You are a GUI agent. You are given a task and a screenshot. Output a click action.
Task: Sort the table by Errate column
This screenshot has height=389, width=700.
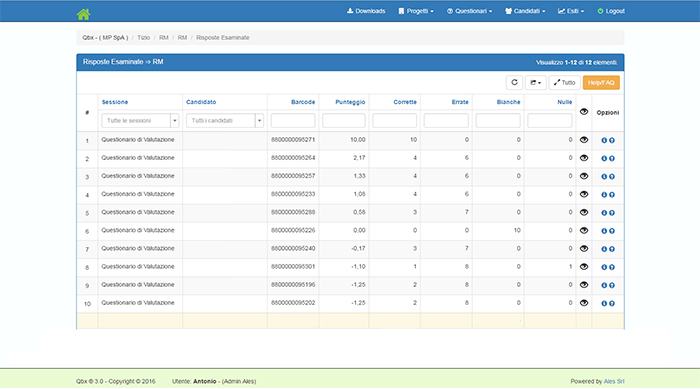click(460, 102)
